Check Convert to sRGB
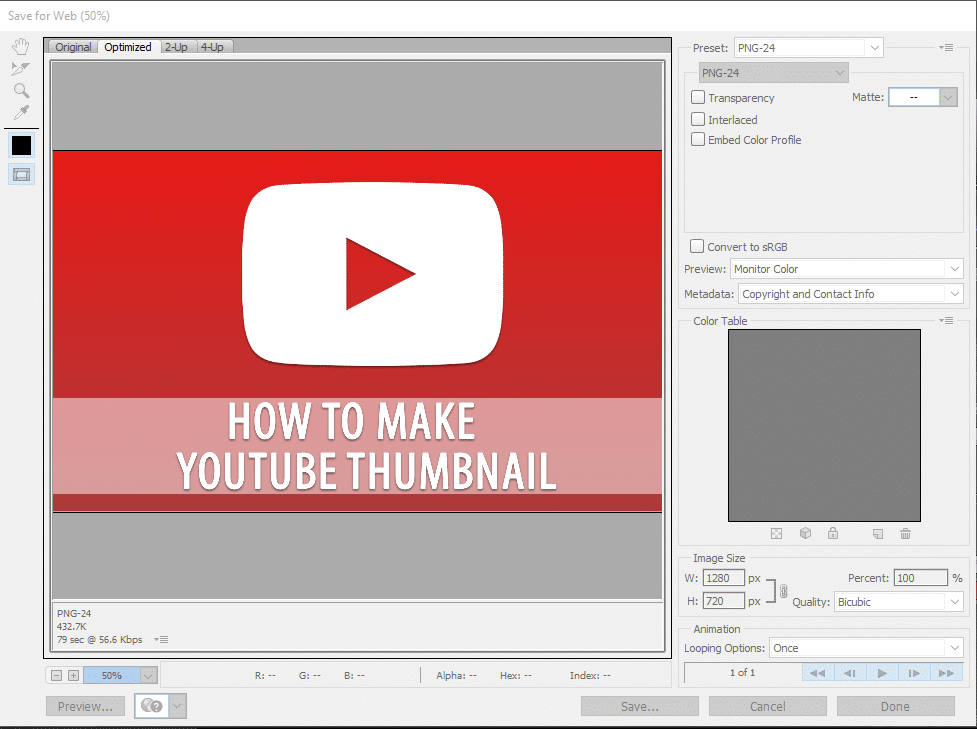 tap(697, 246)
